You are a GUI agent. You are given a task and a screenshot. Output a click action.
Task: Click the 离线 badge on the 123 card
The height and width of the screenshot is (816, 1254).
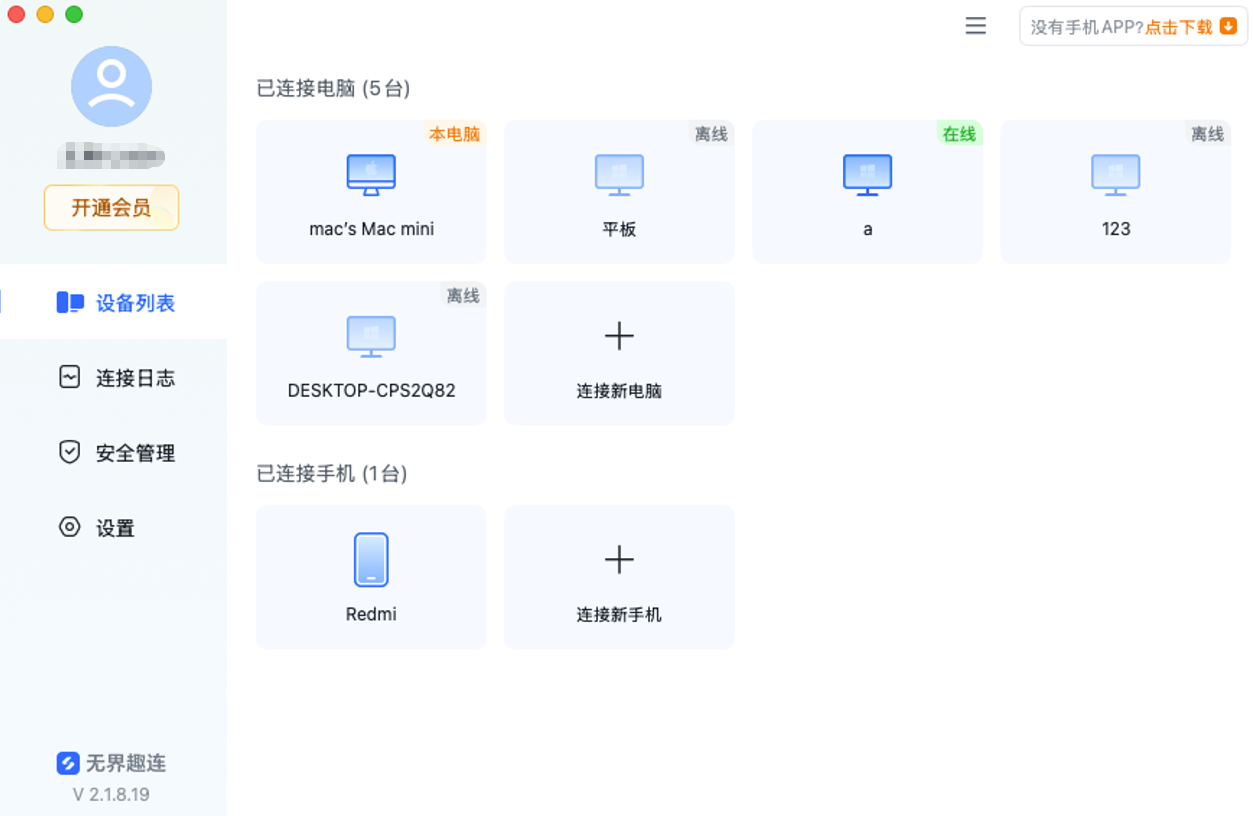[x=1207, y=134]
